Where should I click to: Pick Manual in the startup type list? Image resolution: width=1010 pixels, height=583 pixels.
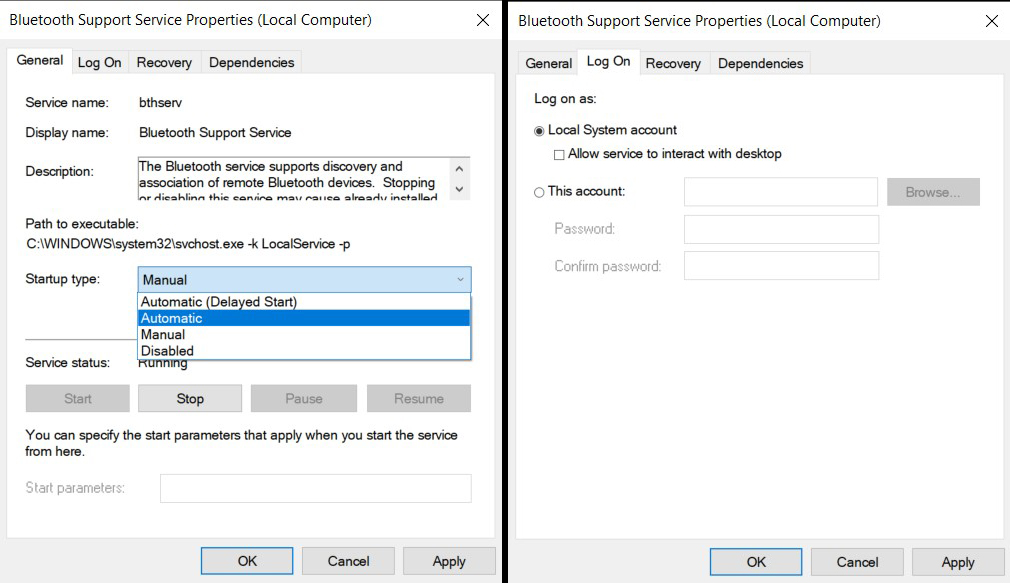coord(304,334)
